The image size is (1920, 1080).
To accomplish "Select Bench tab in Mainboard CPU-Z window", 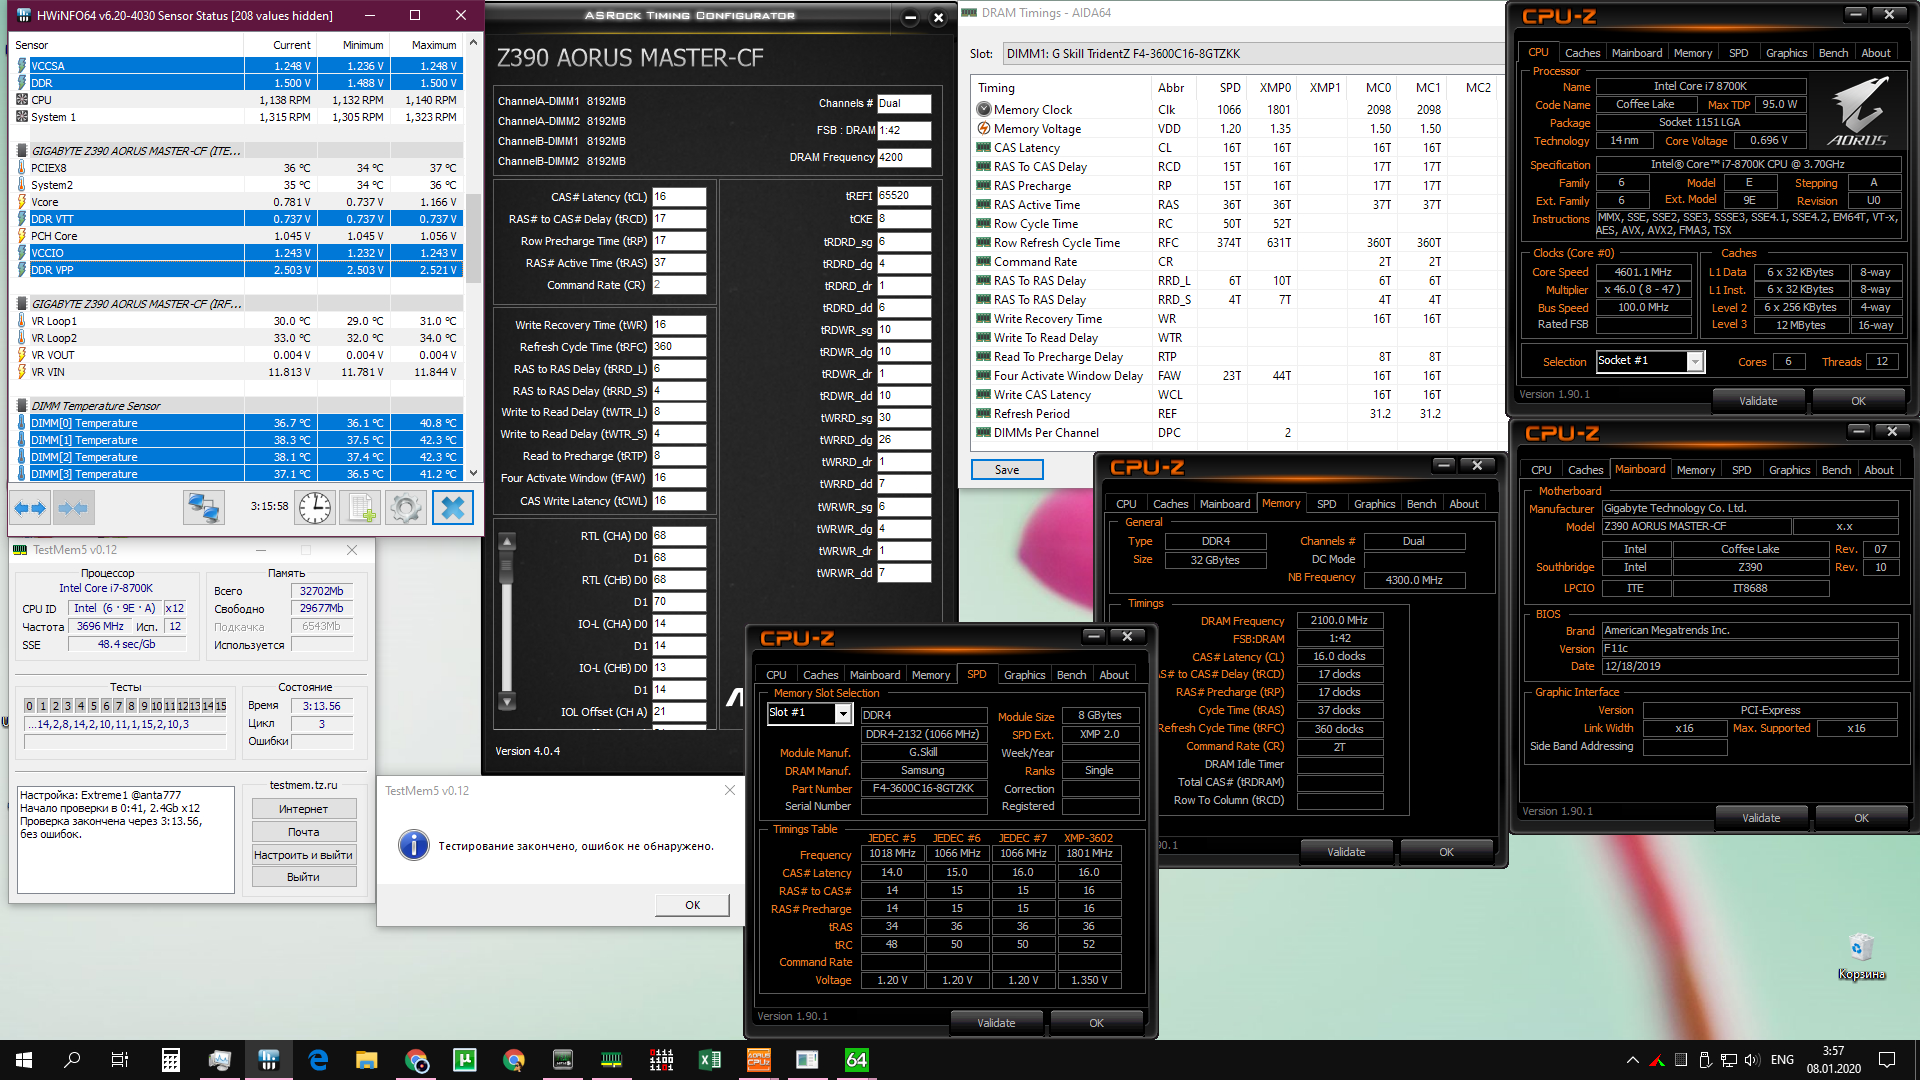I will pyautogui.click(x=1836, y=470).
